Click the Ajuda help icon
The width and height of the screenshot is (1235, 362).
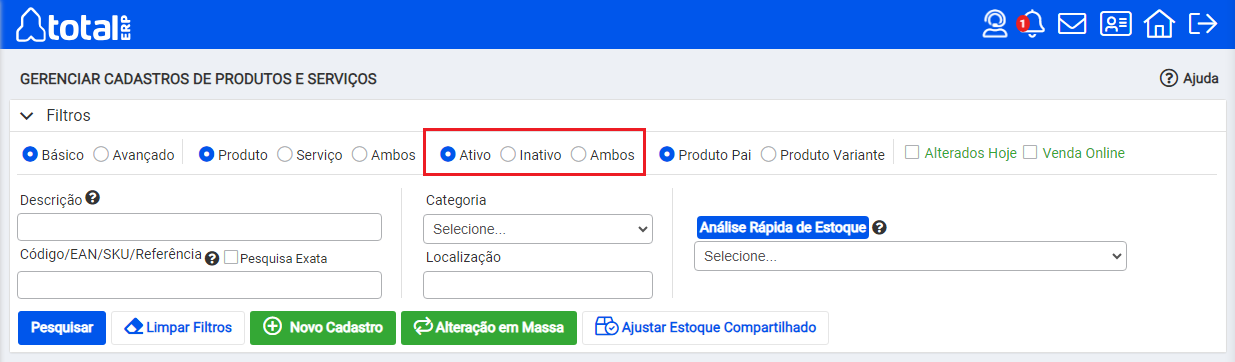[1168, 78]
